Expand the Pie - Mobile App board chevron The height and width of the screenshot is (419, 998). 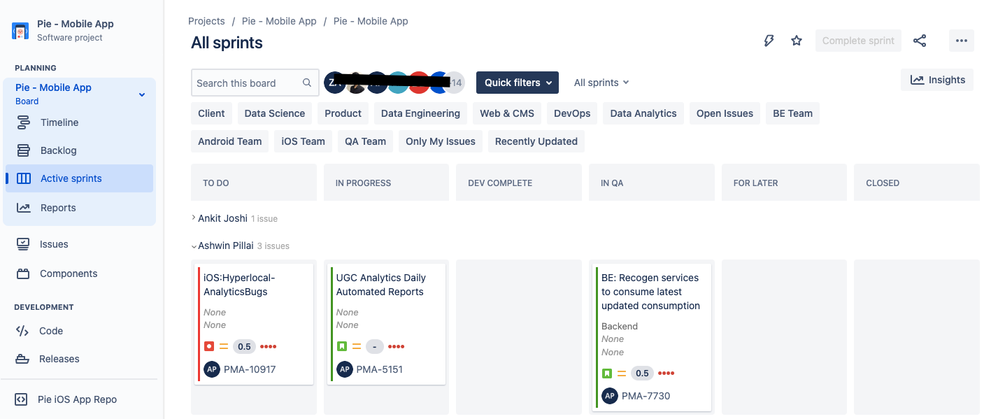pyautogui.click(x=142, y=94)
